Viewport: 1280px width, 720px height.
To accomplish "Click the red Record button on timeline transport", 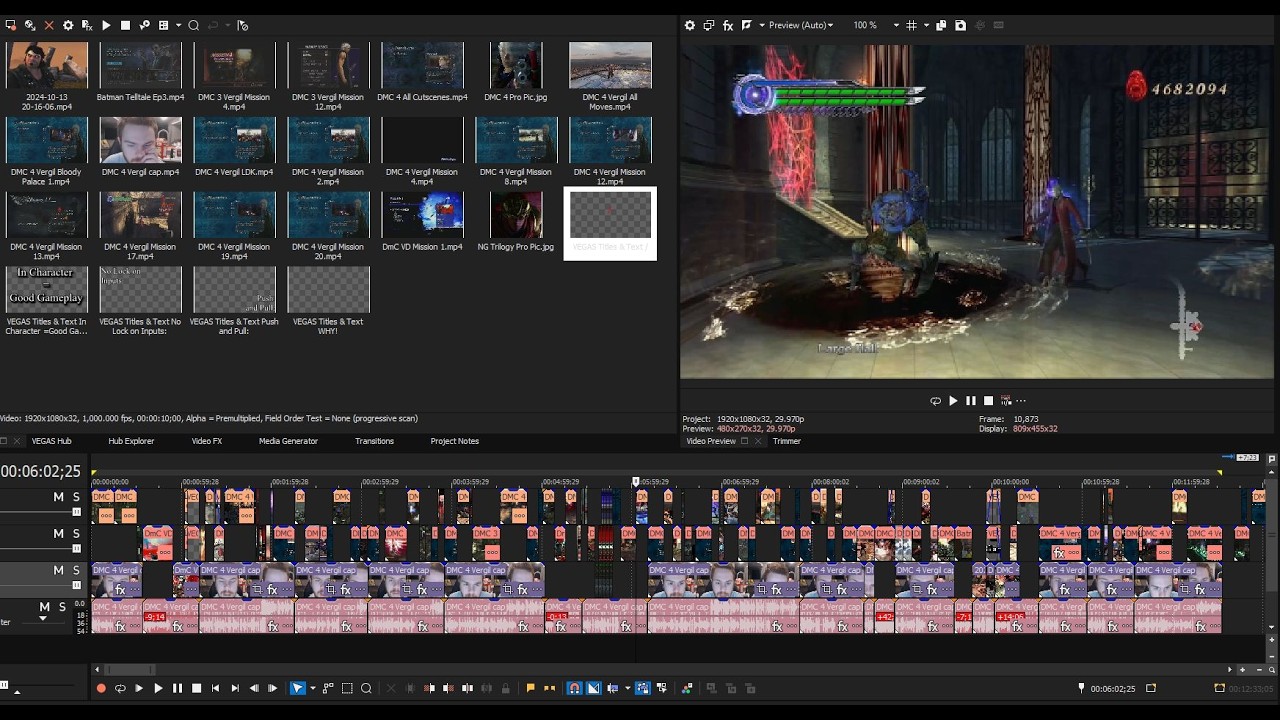I will pyautogui.click(x=101, y=688).
